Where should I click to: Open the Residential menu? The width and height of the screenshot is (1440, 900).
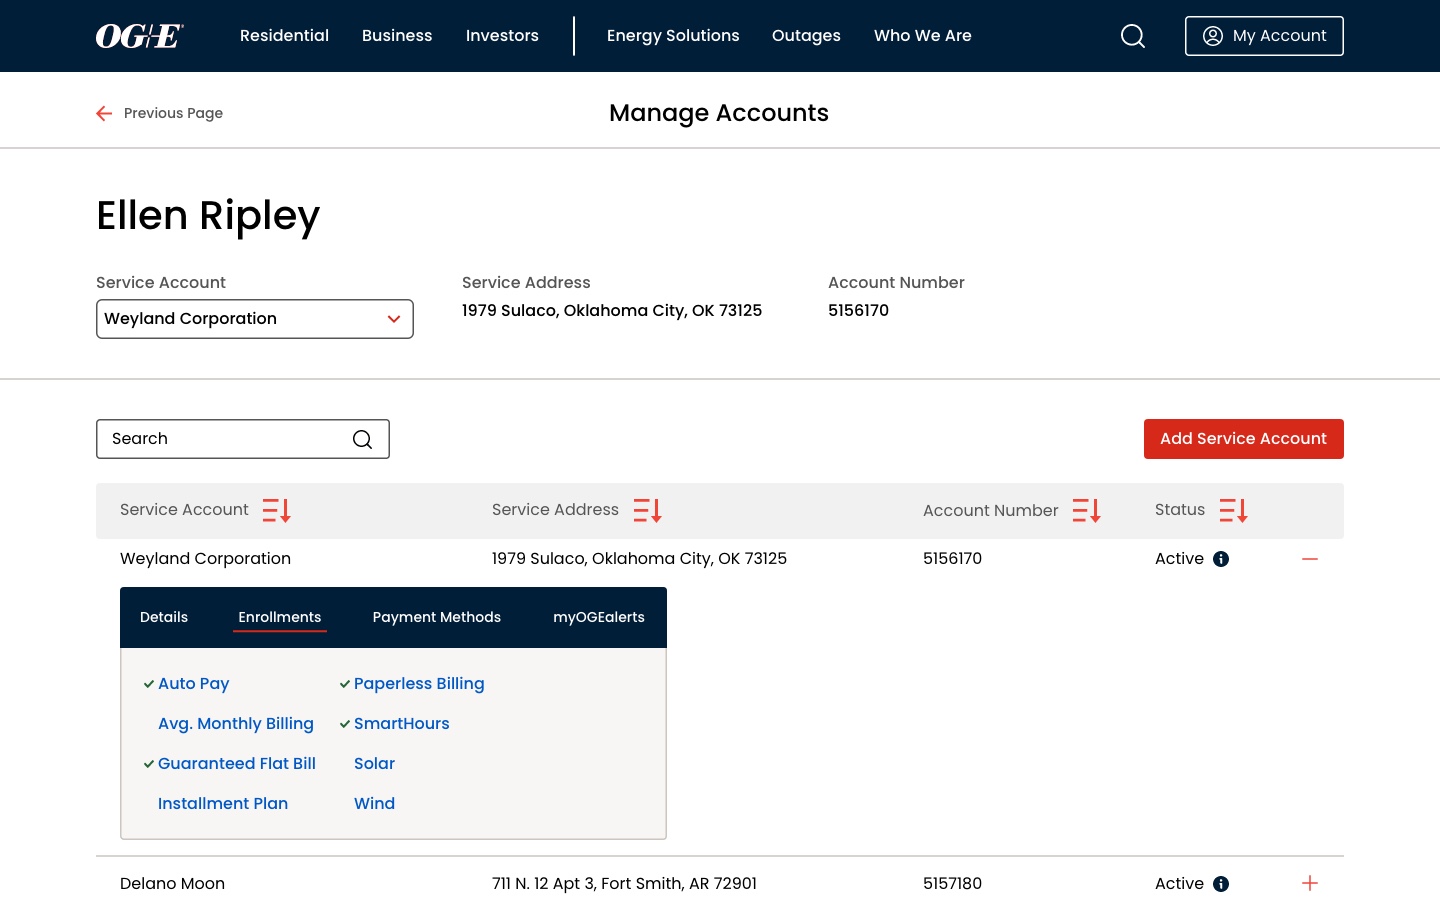(284, 36)
